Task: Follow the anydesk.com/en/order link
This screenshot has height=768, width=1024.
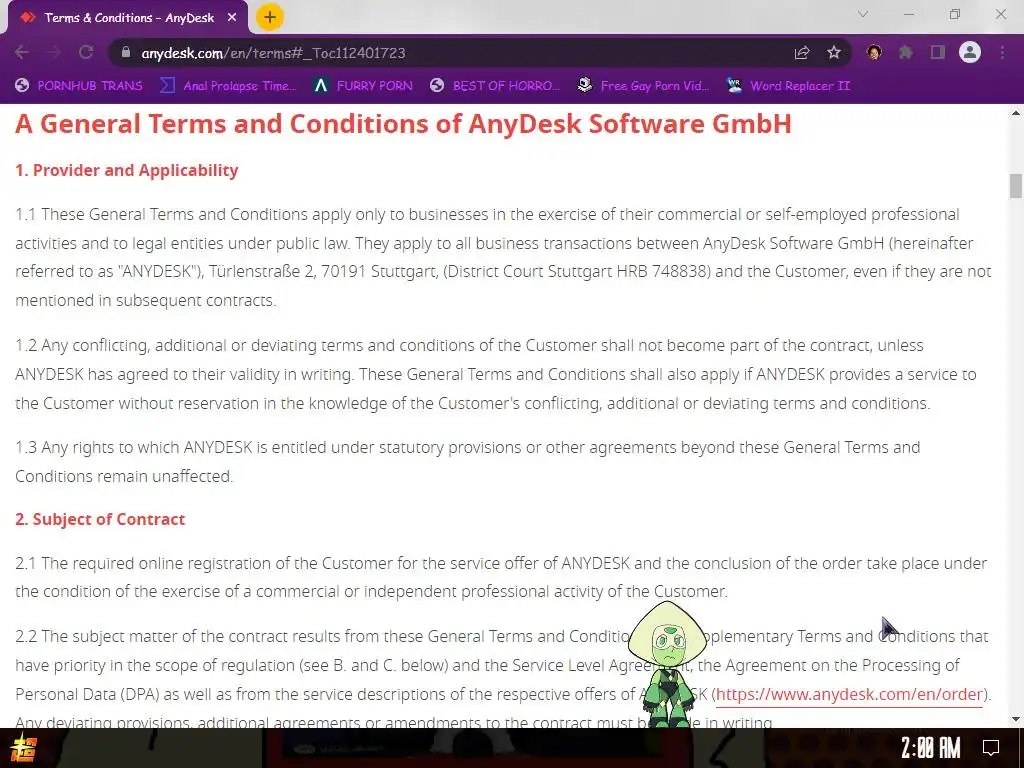Action: (x=849, y=694)
